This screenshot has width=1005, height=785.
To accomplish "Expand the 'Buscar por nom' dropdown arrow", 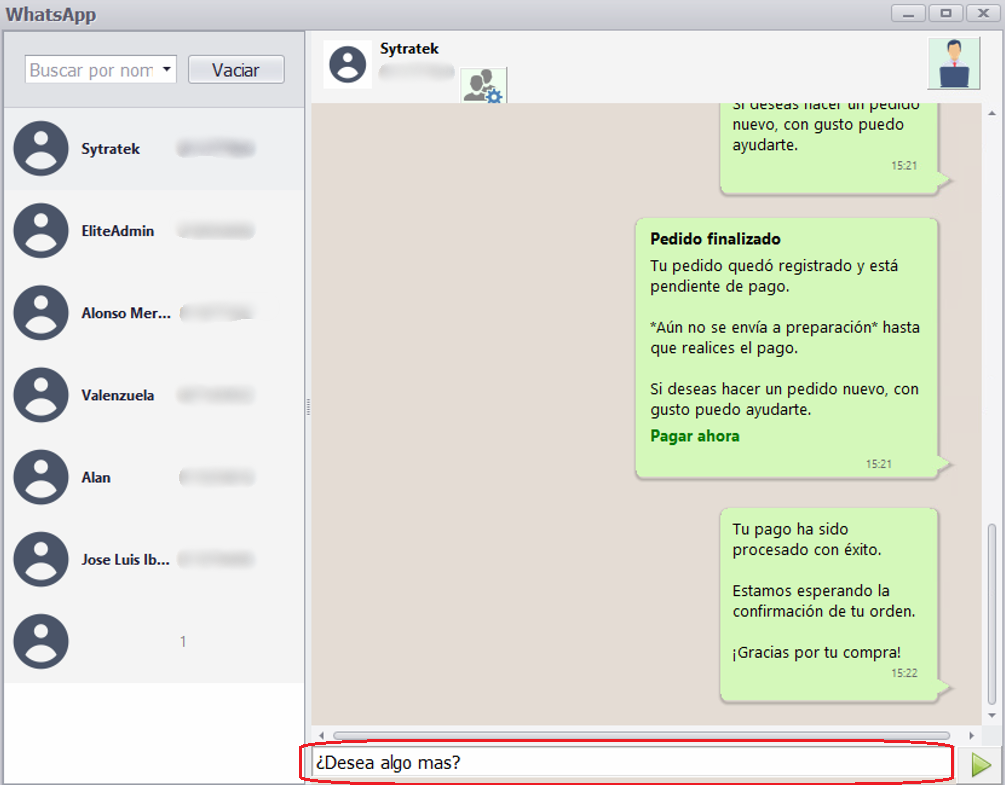I will pos(166,70).
